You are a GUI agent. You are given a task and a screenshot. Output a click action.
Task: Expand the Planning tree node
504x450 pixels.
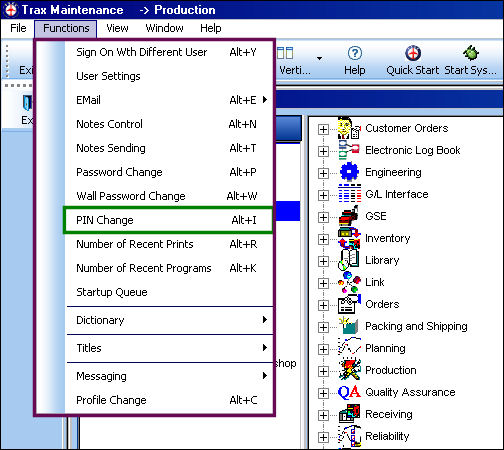pyautogui.click(x=323, y=349)
